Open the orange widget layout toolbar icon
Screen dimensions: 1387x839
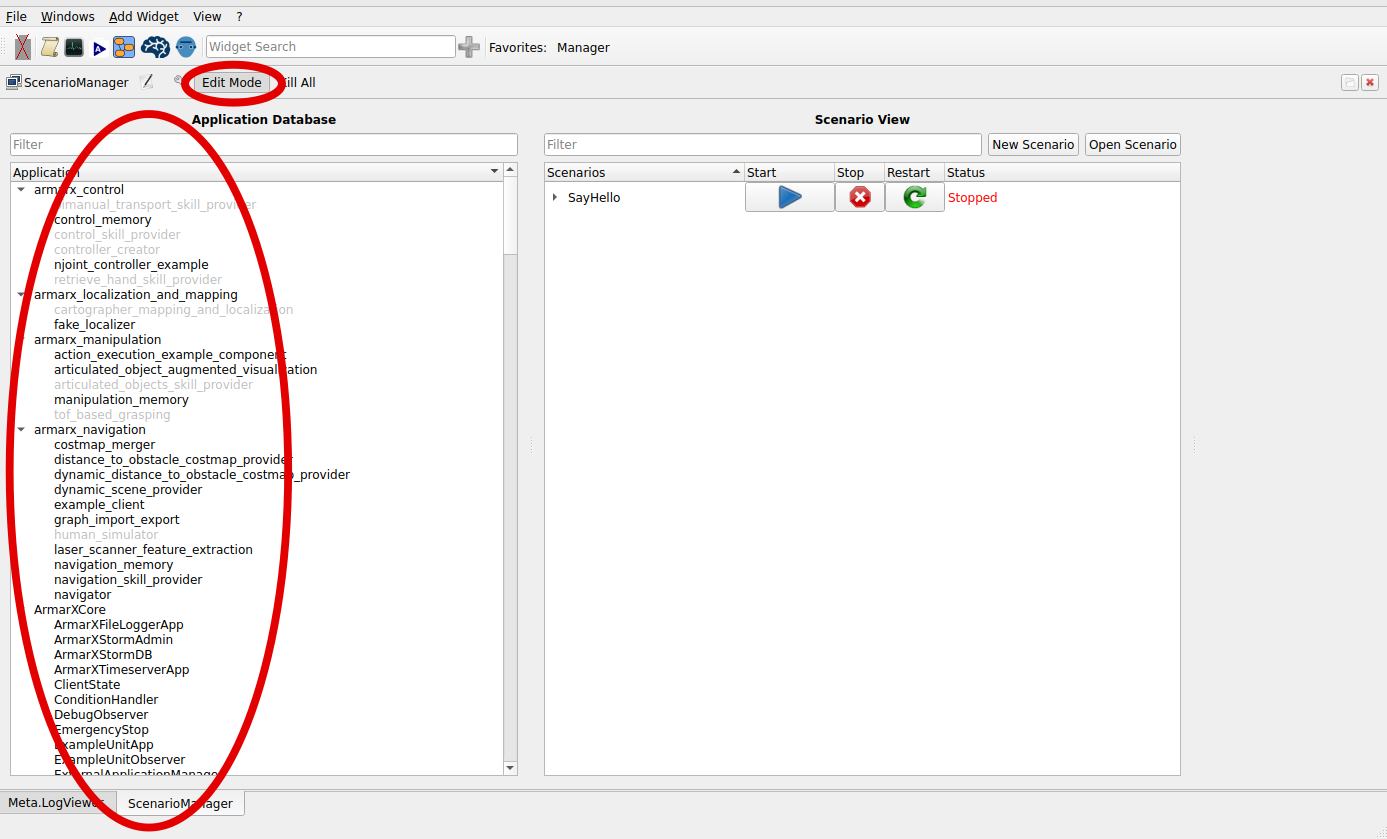pyautogui.click(x=123, y=47)
